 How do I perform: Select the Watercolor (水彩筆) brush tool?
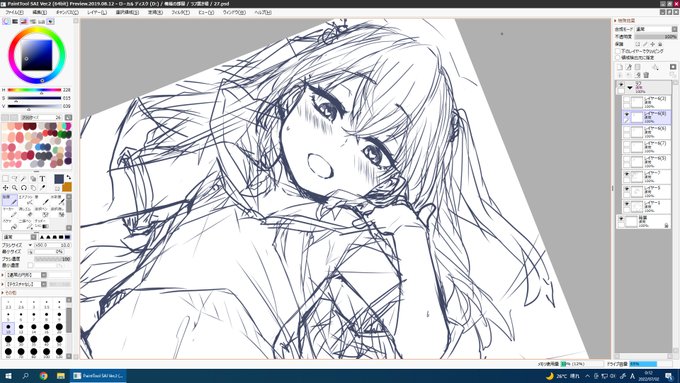pyautogui.click(x=57, y=200)
